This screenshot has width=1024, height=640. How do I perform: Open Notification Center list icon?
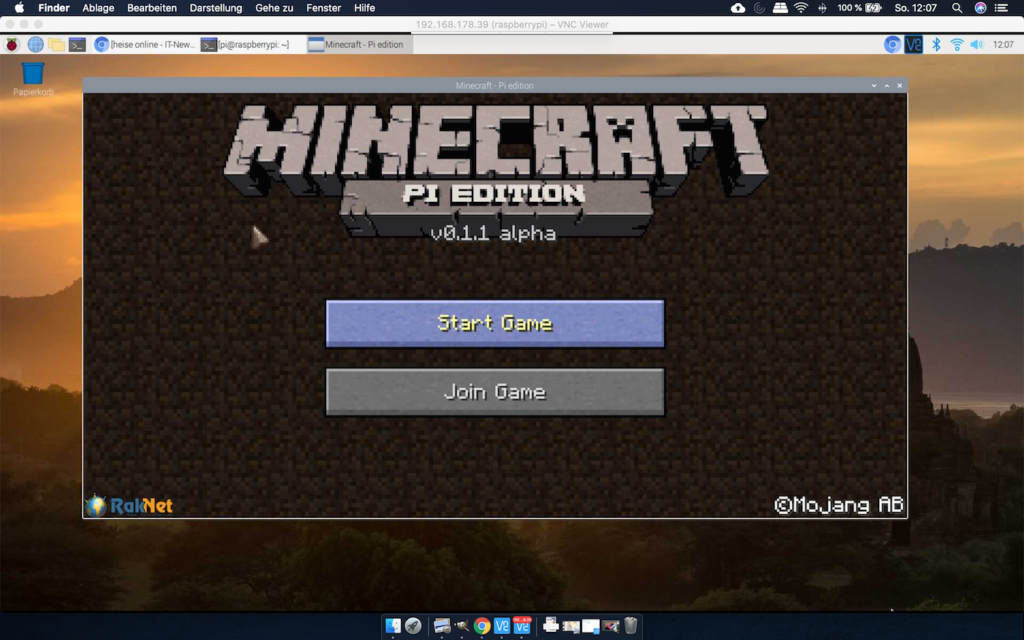coord(1001,8)
